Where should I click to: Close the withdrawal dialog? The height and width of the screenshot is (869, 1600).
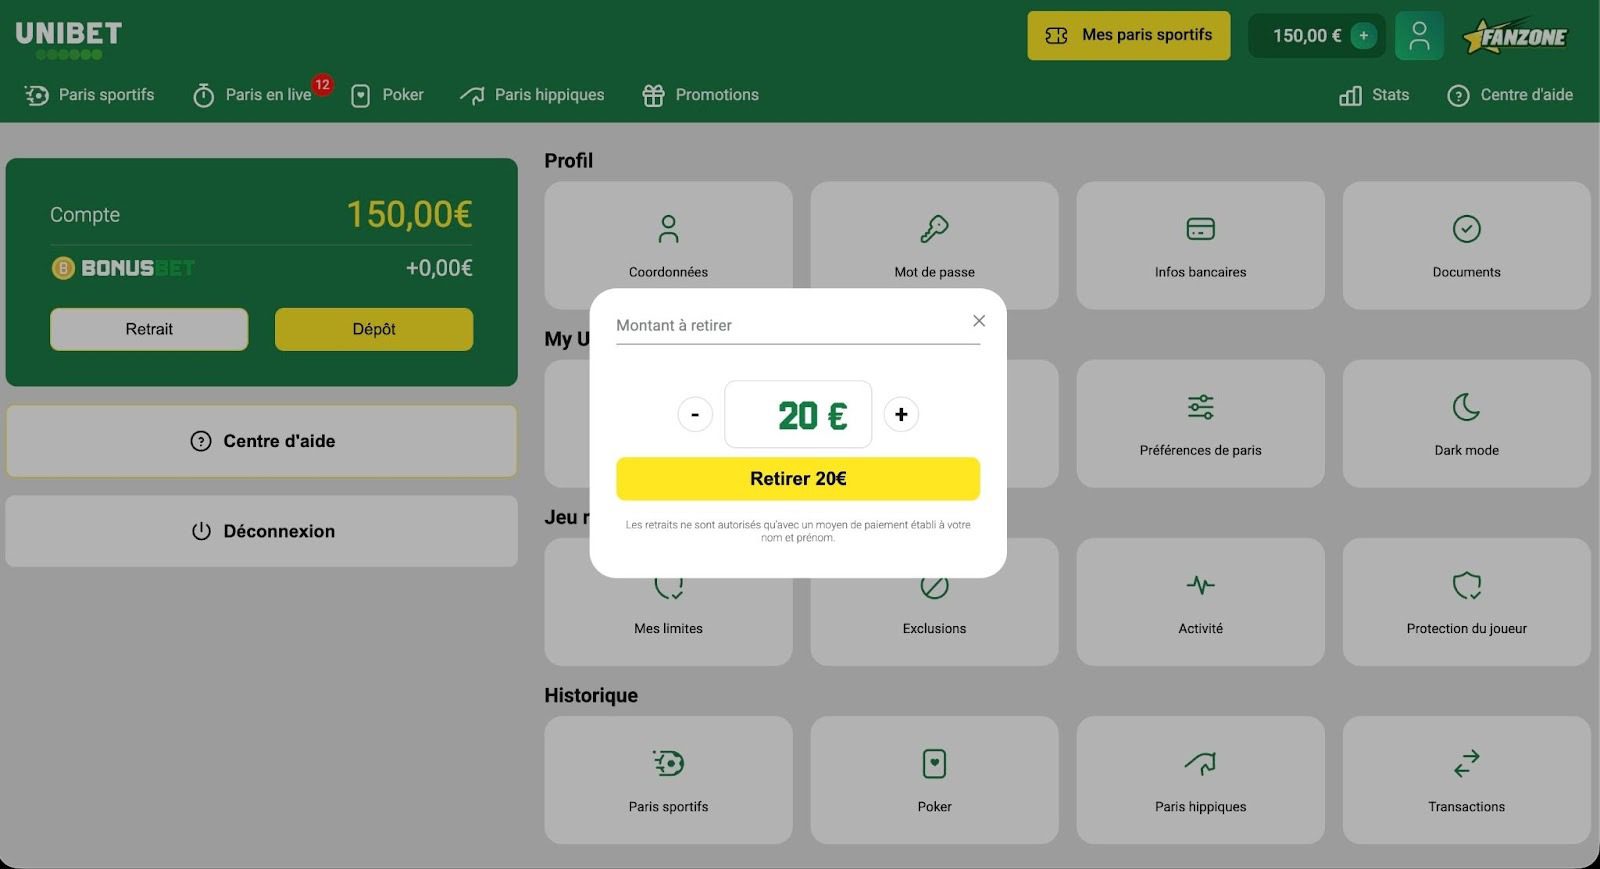pos(979,321)
